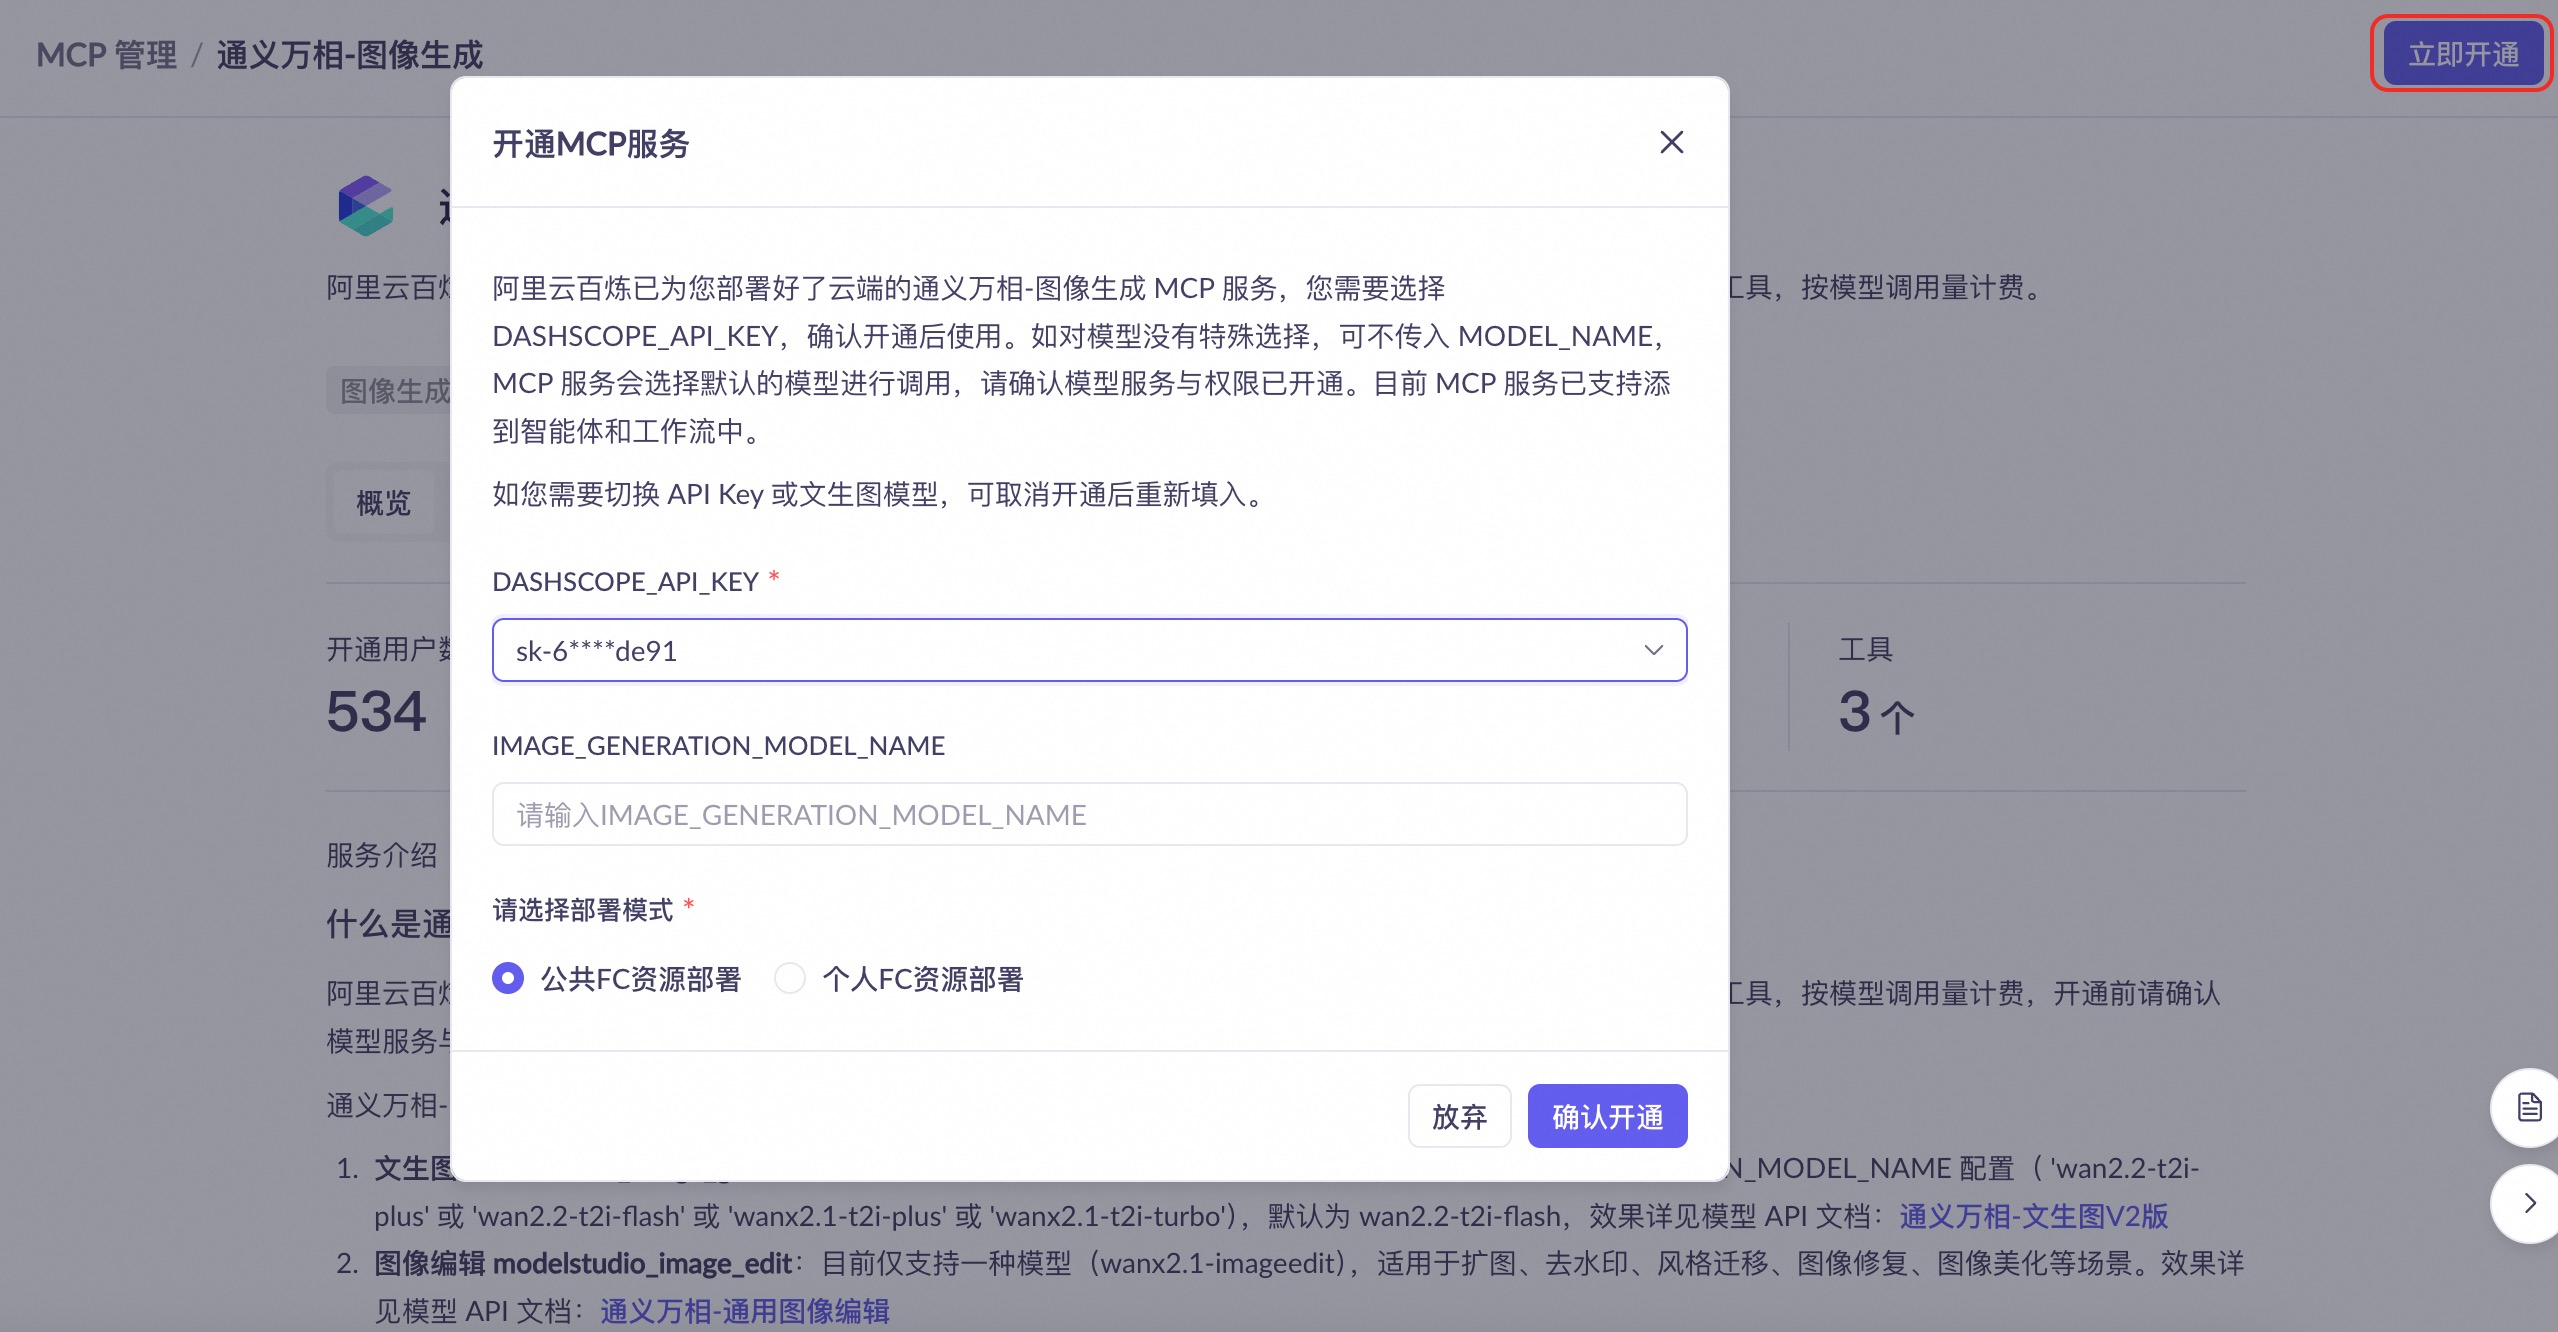Switch to the 概览 tab
Screen dimensions: 2558x1332
point(384,503)
